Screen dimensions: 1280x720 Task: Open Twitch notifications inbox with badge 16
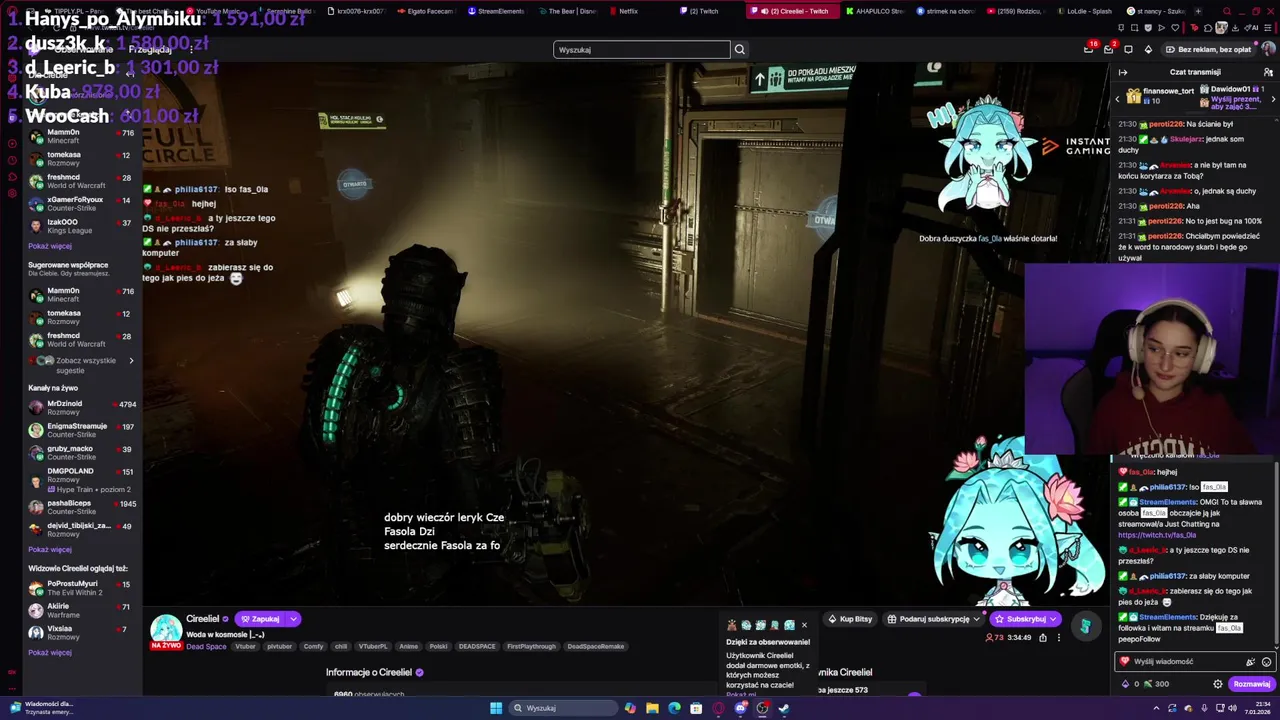(1089, 49)
